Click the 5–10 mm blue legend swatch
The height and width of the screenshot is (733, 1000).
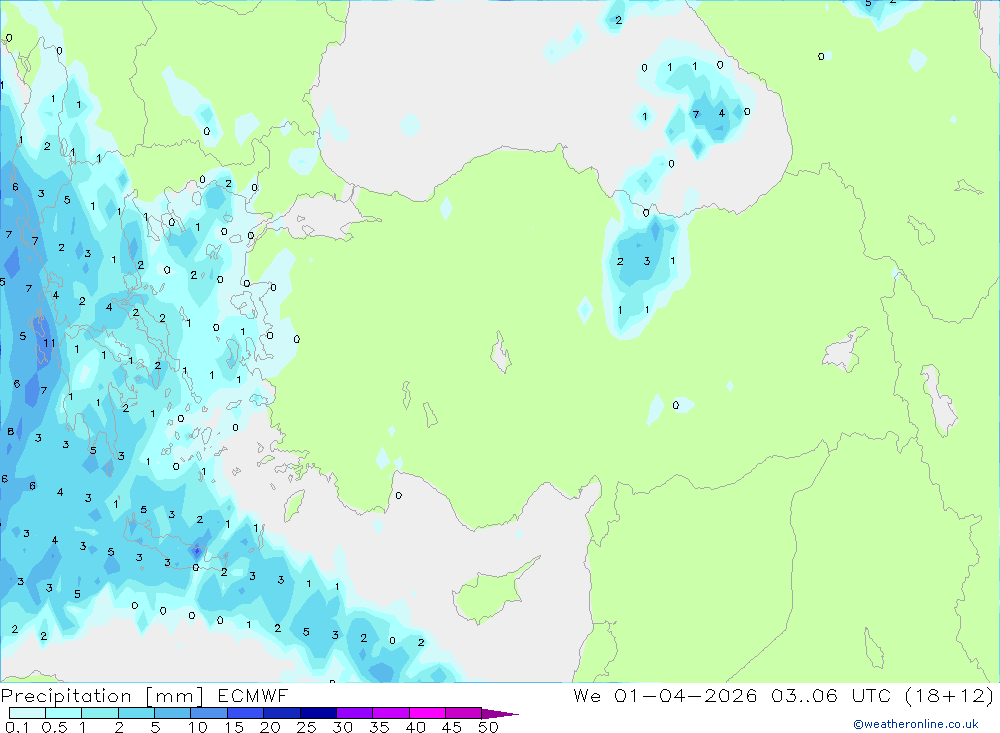point(173,713)
